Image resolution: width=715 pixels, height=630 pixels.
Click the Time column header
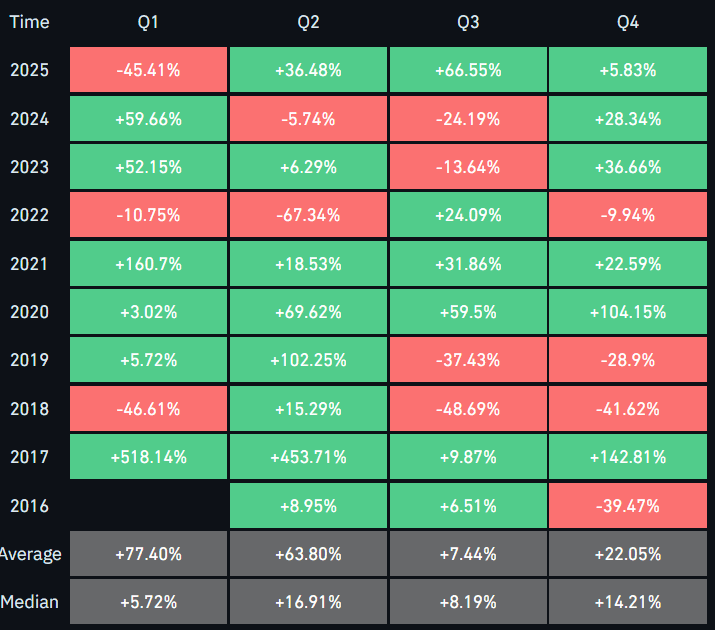coord(30,22)
